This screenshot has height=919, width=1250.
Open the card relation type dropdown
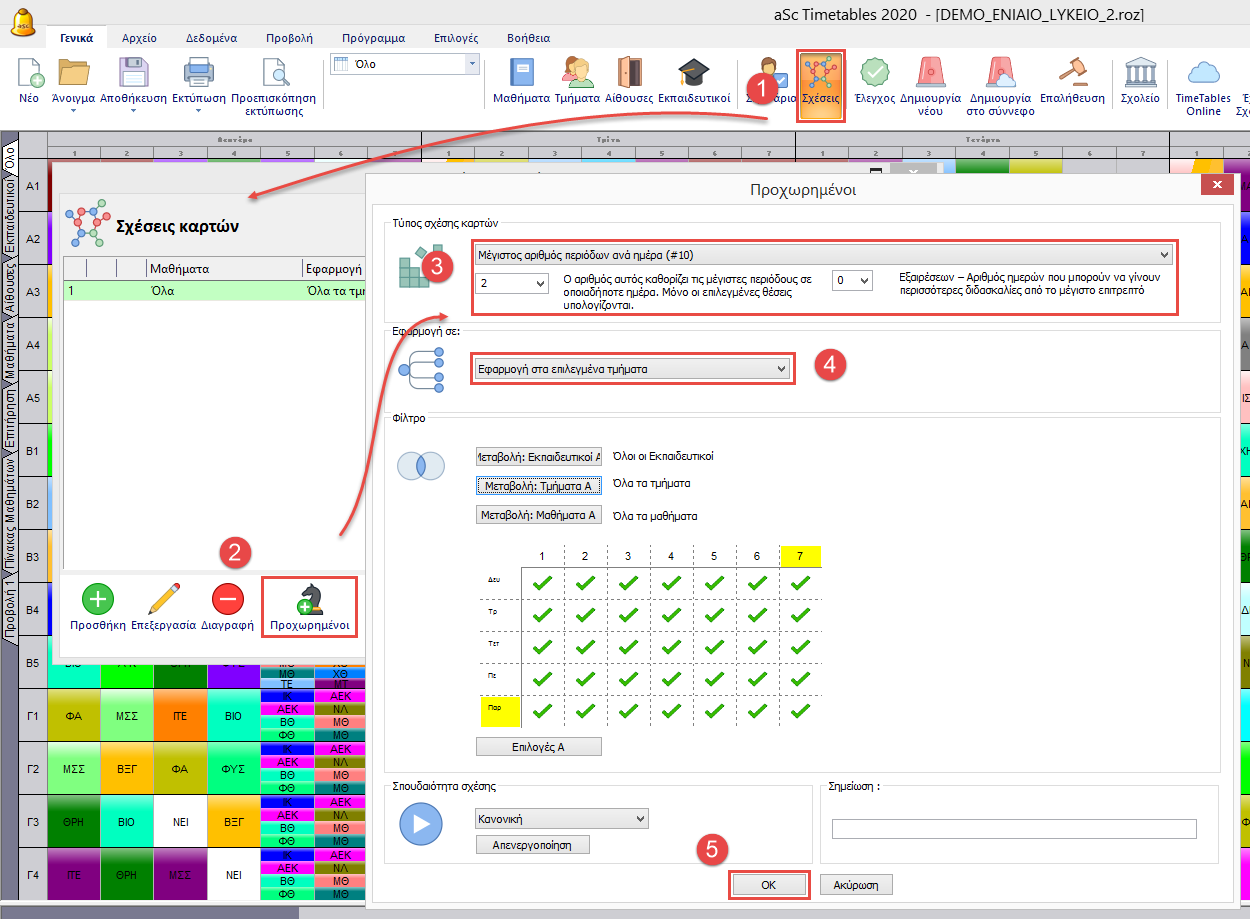(x=823, y=255)
